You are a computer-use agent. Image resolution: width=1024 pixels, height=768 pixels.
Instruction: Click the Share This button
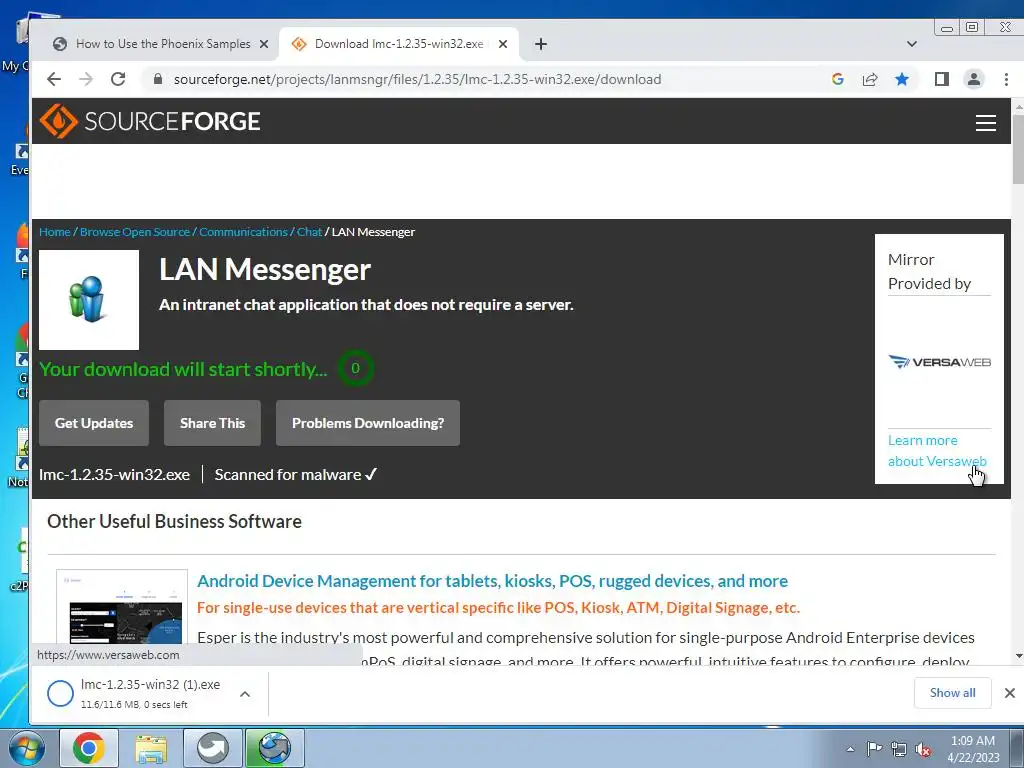(x=212, y=423)
